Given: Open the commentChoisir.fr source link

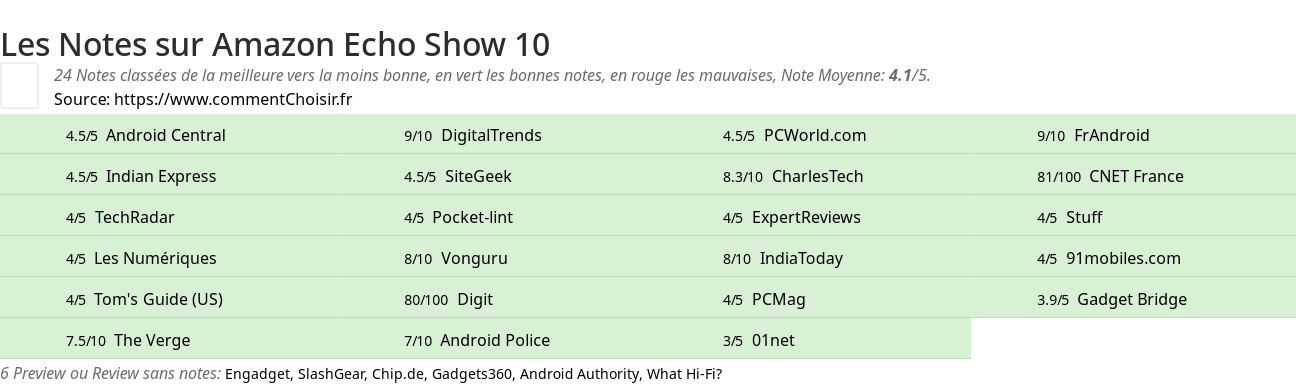Looking at the screenshot, I should [233, 99].
